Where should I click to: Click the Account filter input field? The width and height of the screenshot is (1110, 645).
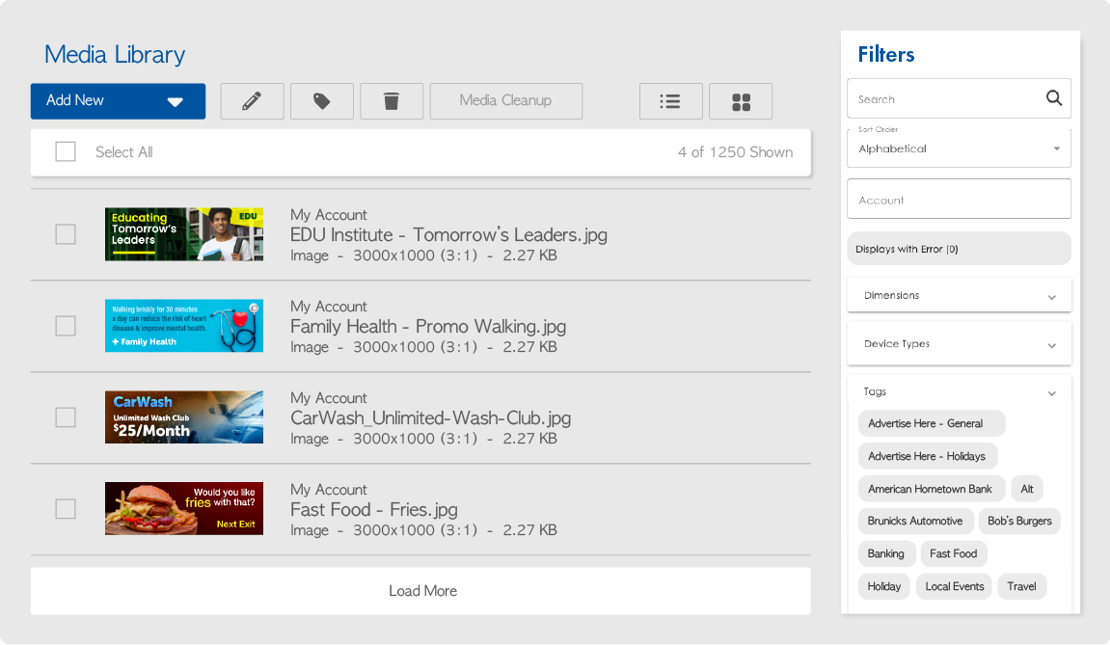pos(958,199)
